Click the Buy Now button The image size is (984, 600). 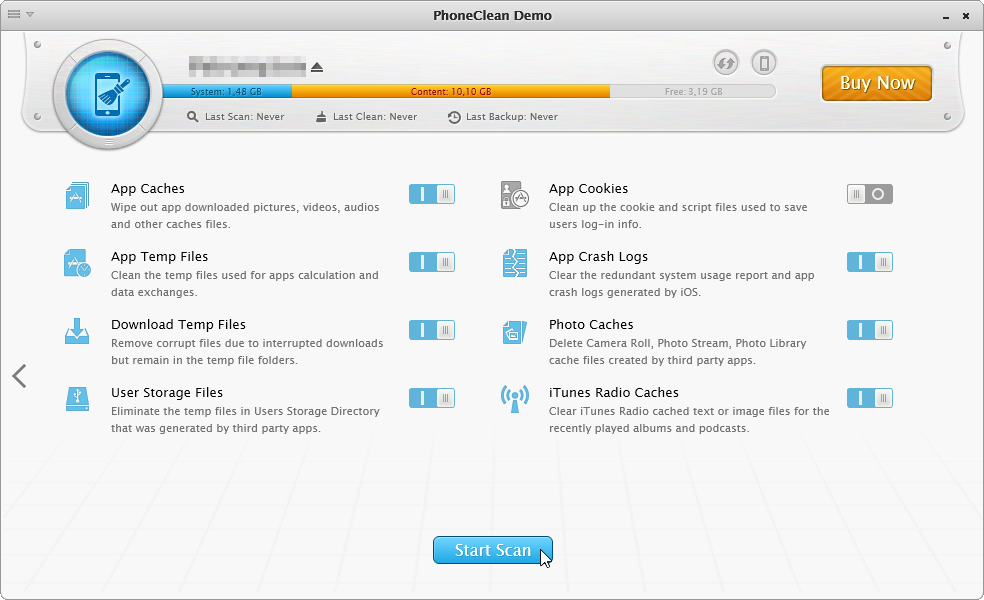(877, 83)
